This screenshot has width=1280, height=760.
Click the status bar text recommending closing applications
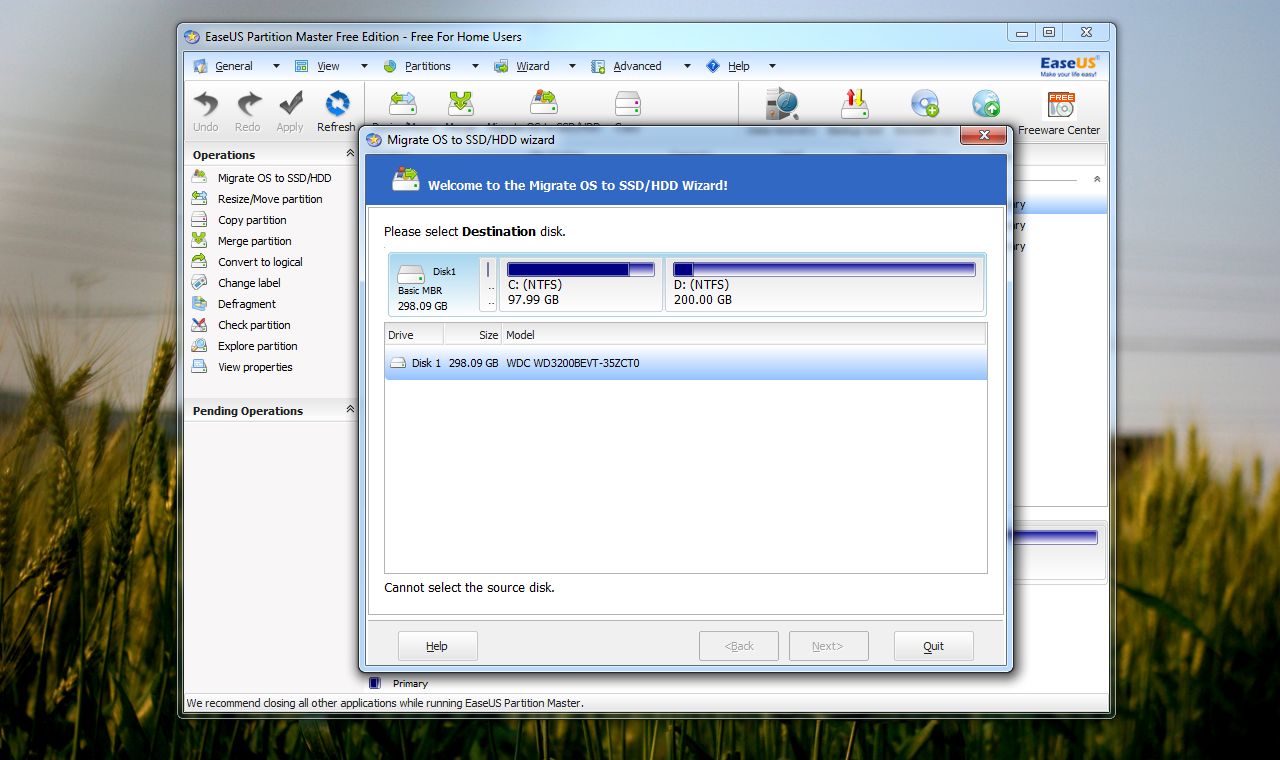coord(385,703)
